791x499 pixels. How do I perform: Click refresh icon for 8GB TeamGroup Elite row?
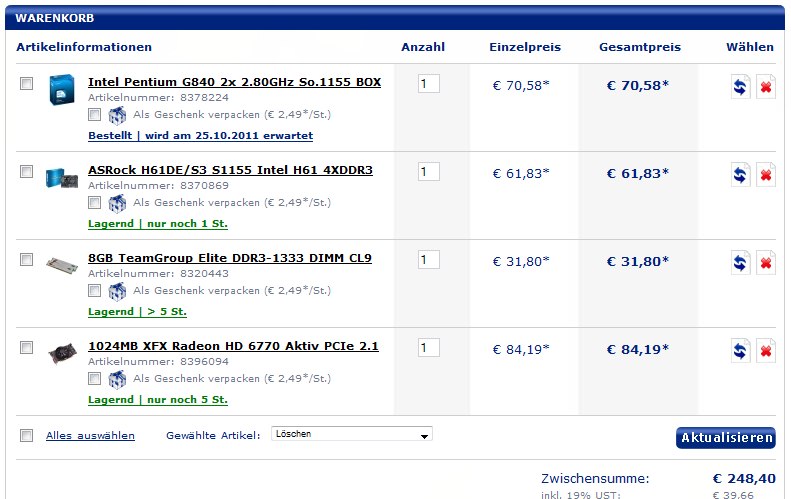(x=740, y=263)
